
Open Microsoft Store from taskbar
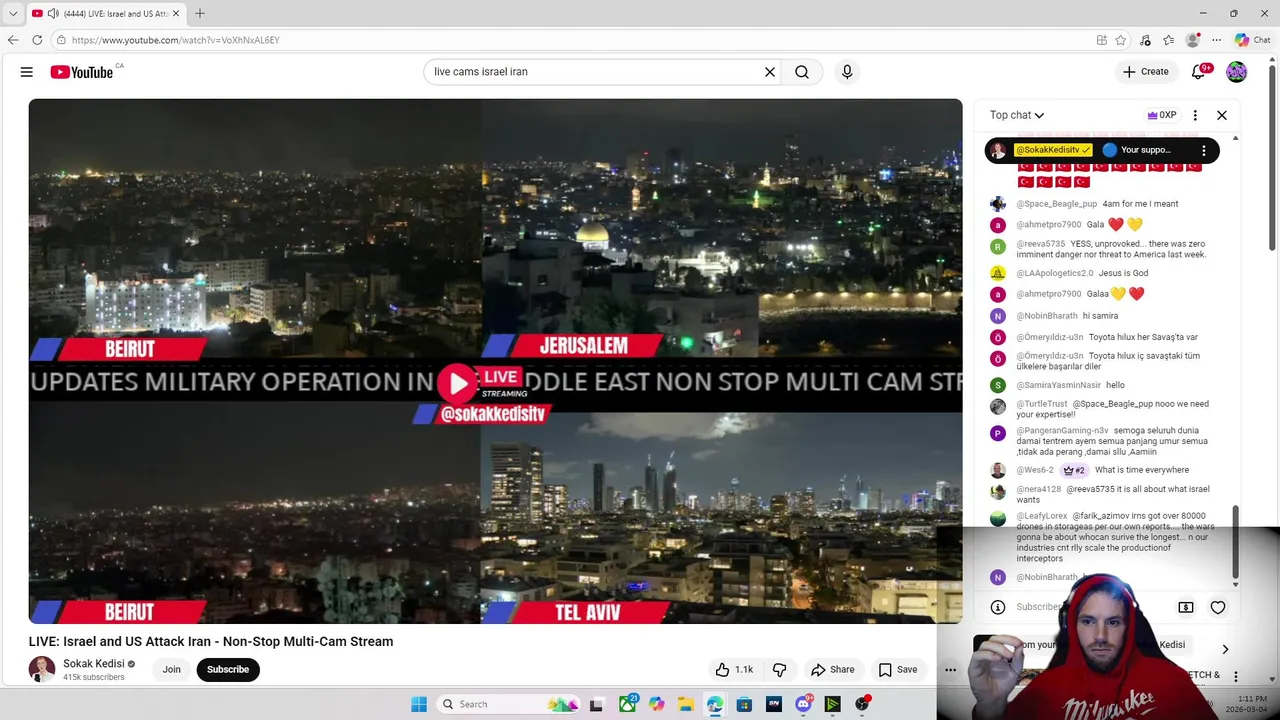coord(744,704)
